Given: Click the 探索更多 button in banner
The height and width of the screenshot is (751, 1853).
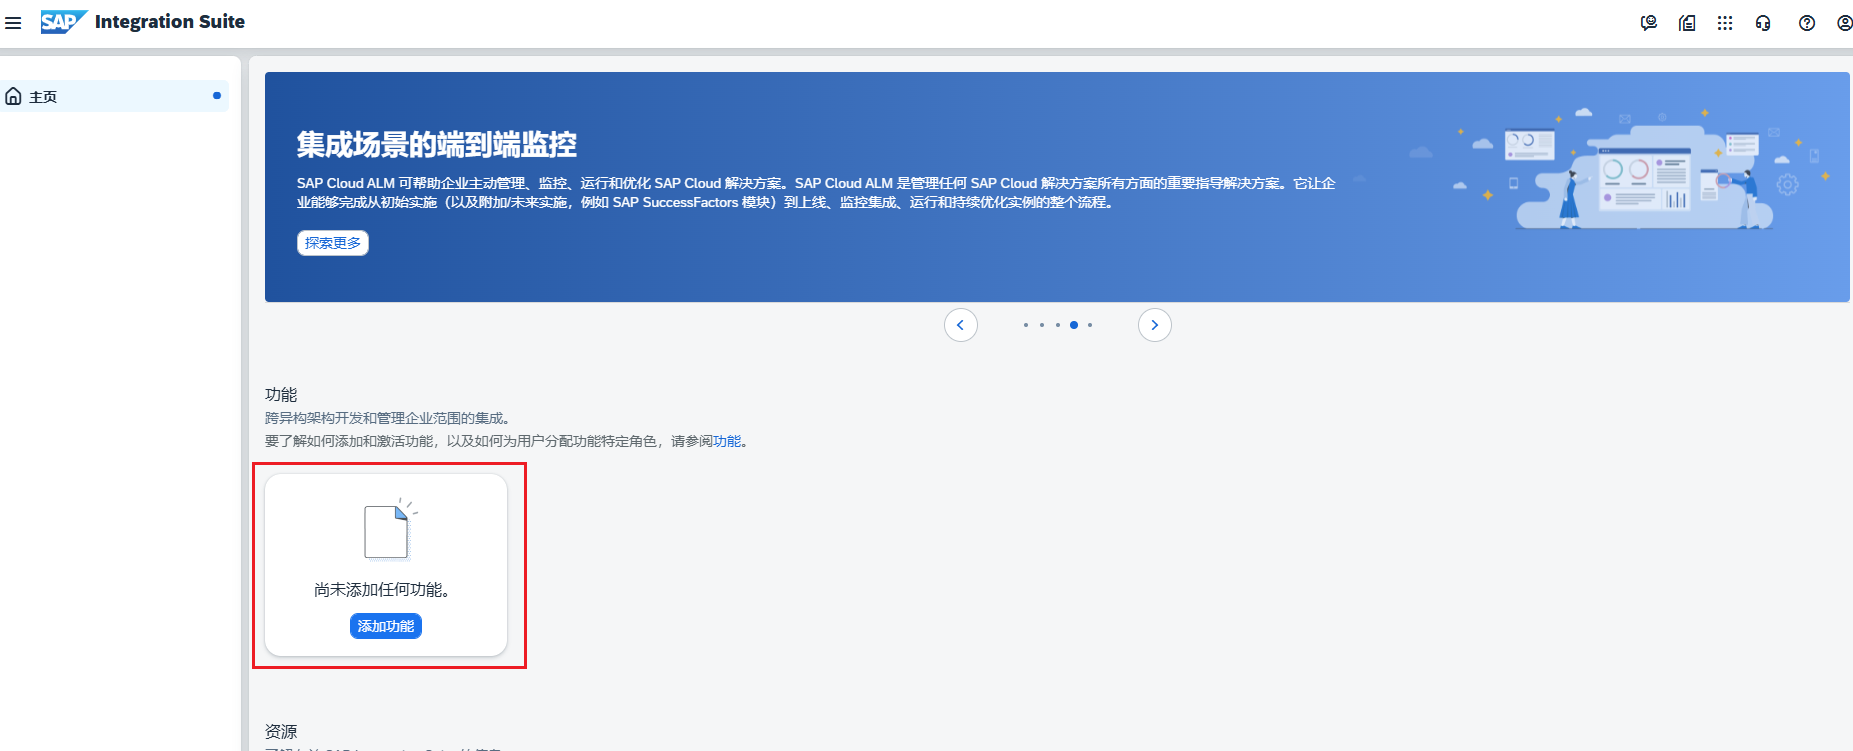Looking at the screenshot, I should tap(333, 243).
